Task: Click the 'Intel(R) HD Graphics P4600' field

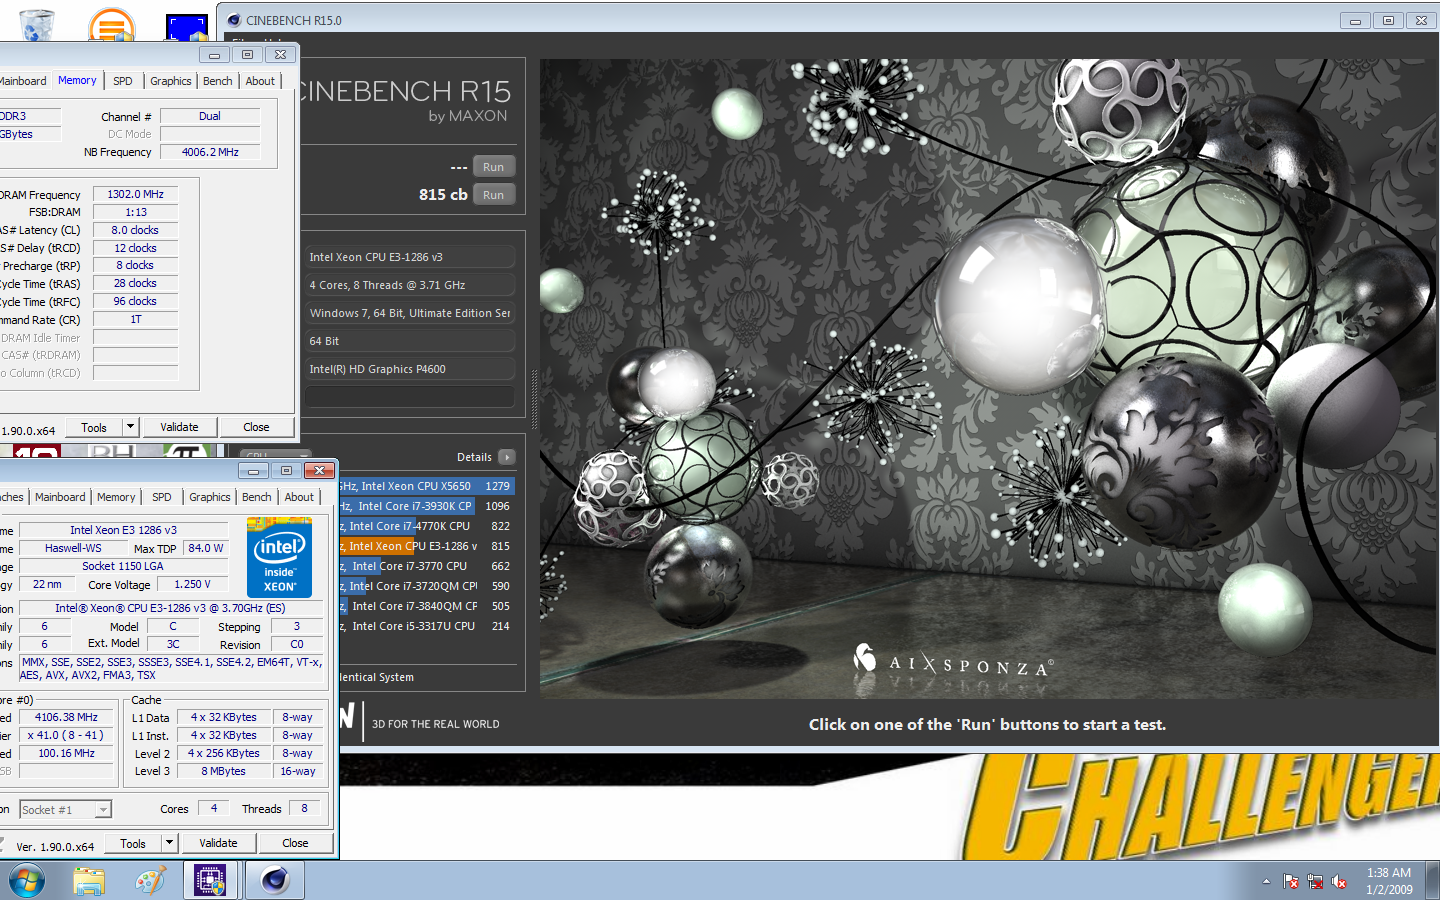Action: 409,369
